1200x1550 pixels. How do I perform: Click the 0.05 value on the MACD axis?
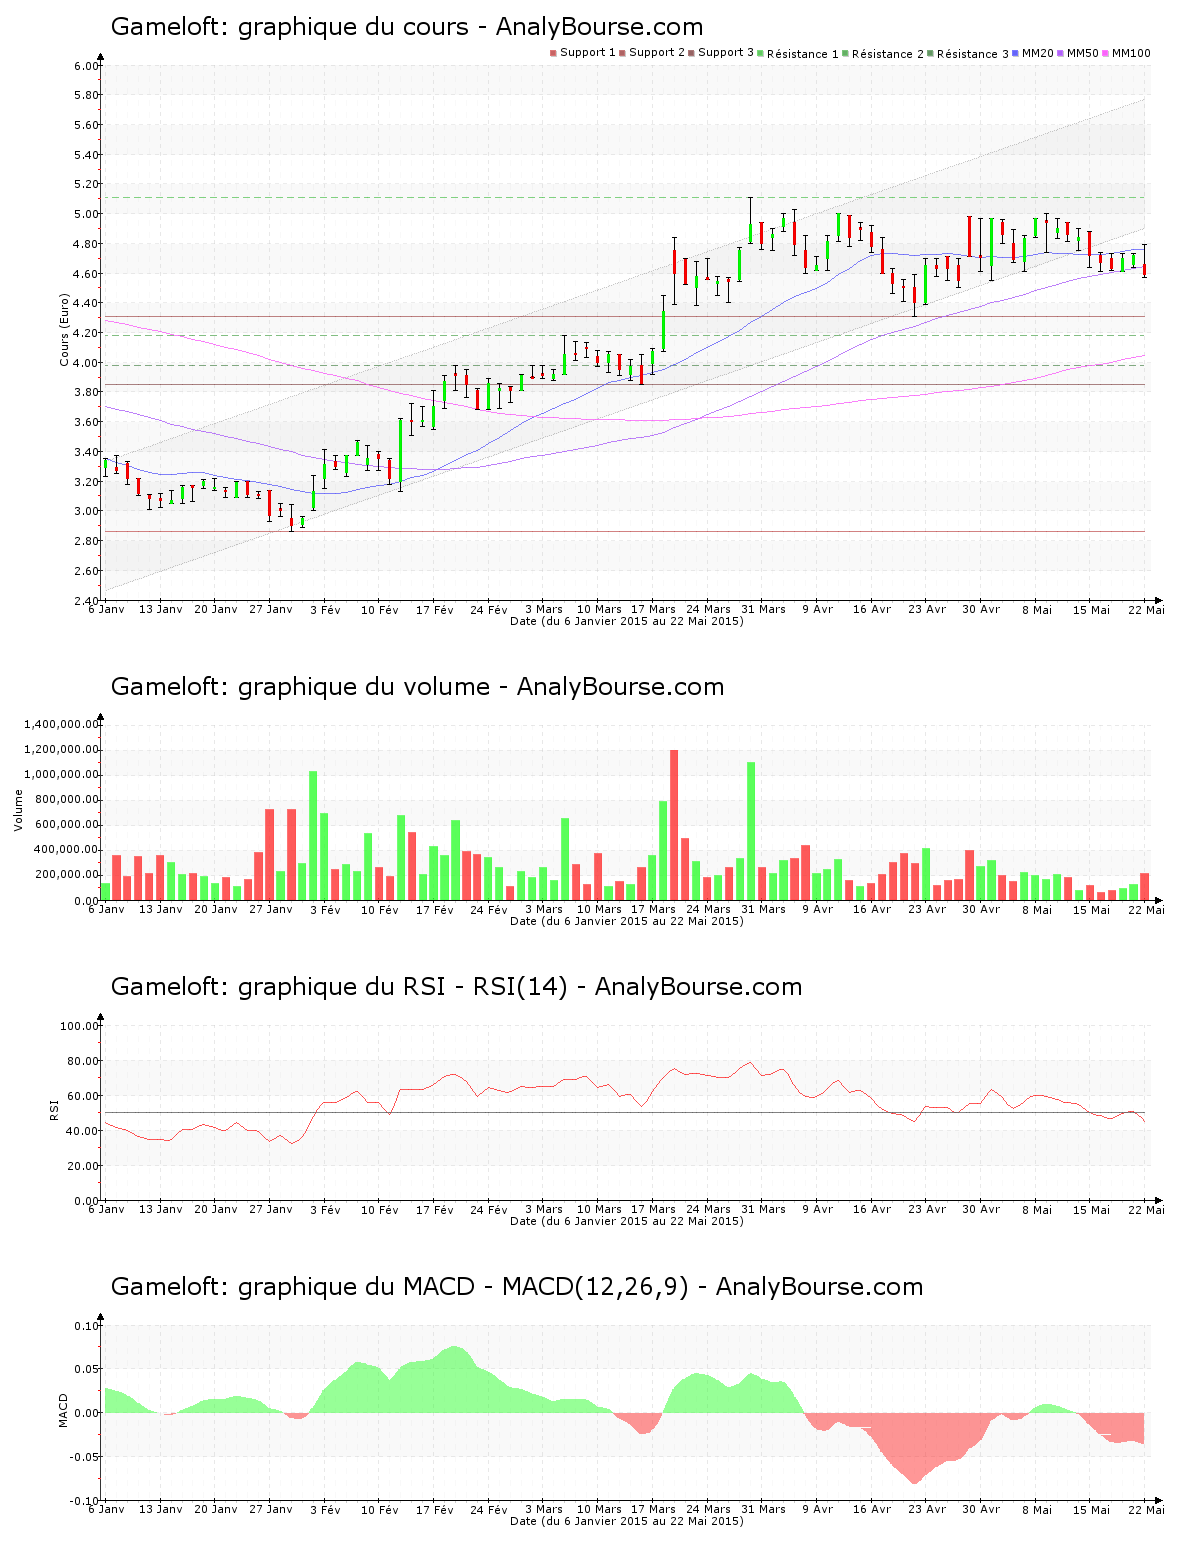(x=87, y=1370)
